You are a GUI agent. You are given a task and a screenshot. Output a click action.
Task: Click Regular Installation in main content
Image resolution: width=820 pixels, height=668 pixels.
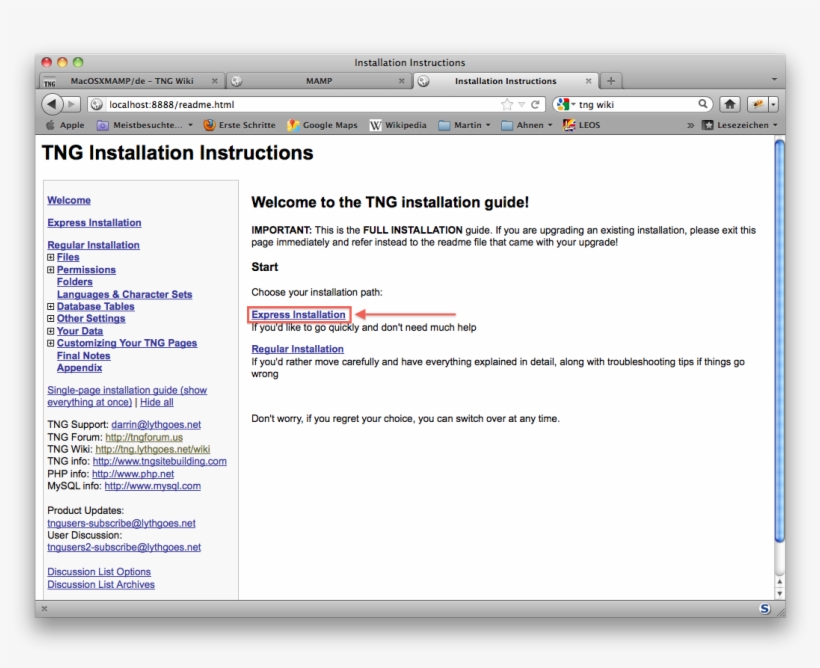click(x=298, y=349)
